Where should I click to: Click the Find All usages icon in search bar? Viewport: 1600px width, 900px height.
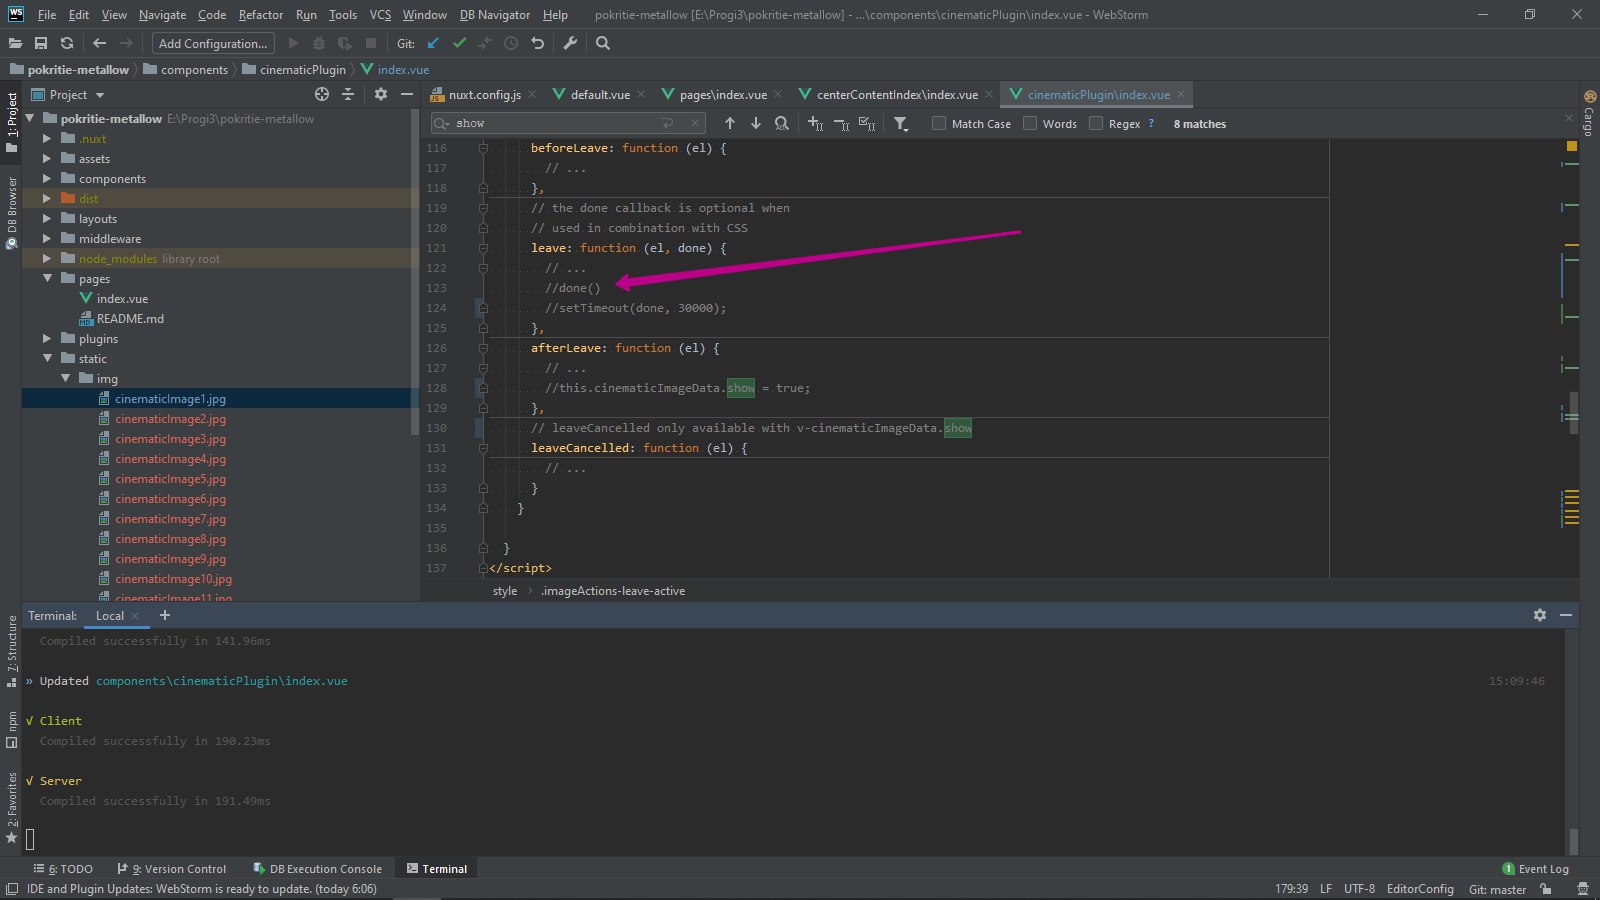[x=782, y=123]
